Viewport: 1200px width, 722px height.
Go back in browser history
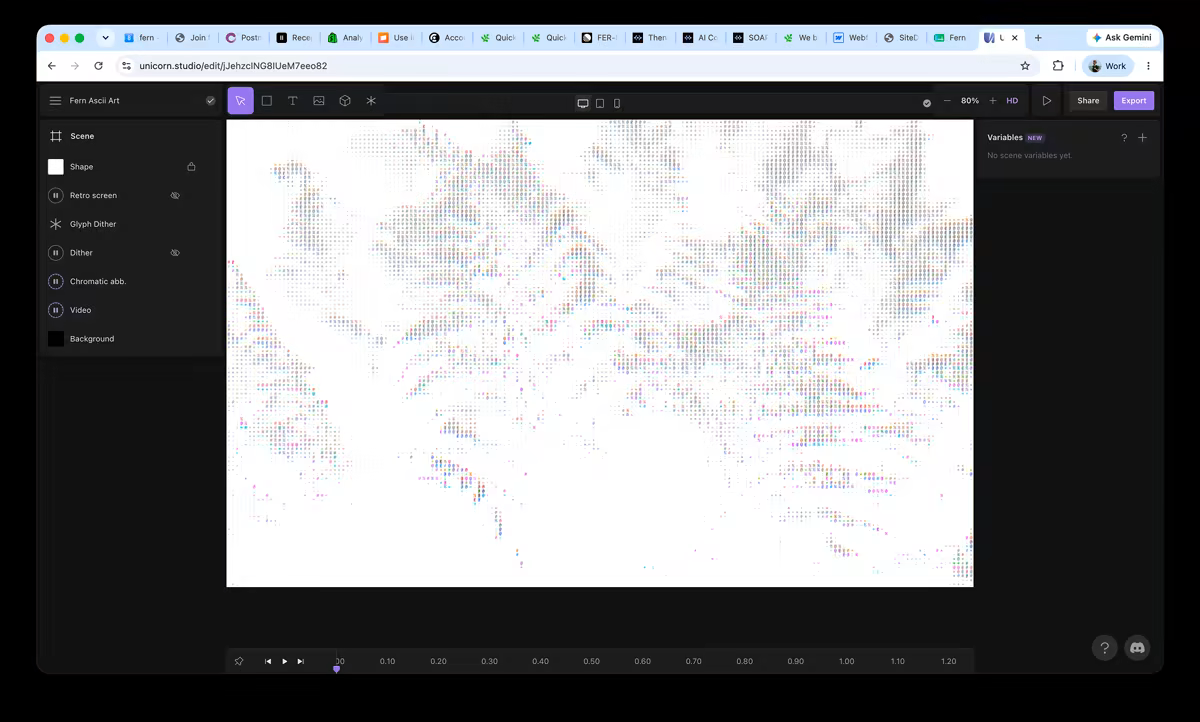(52, 66)
